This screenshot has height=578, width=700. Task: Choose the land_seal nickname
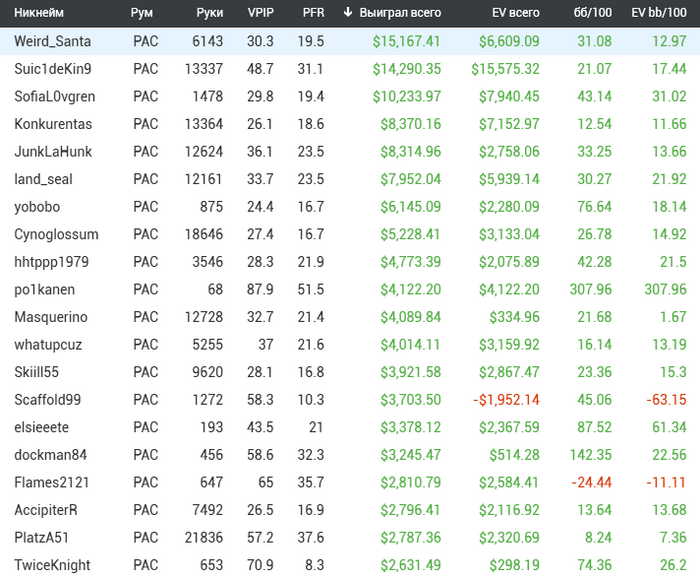pos(43,179)
